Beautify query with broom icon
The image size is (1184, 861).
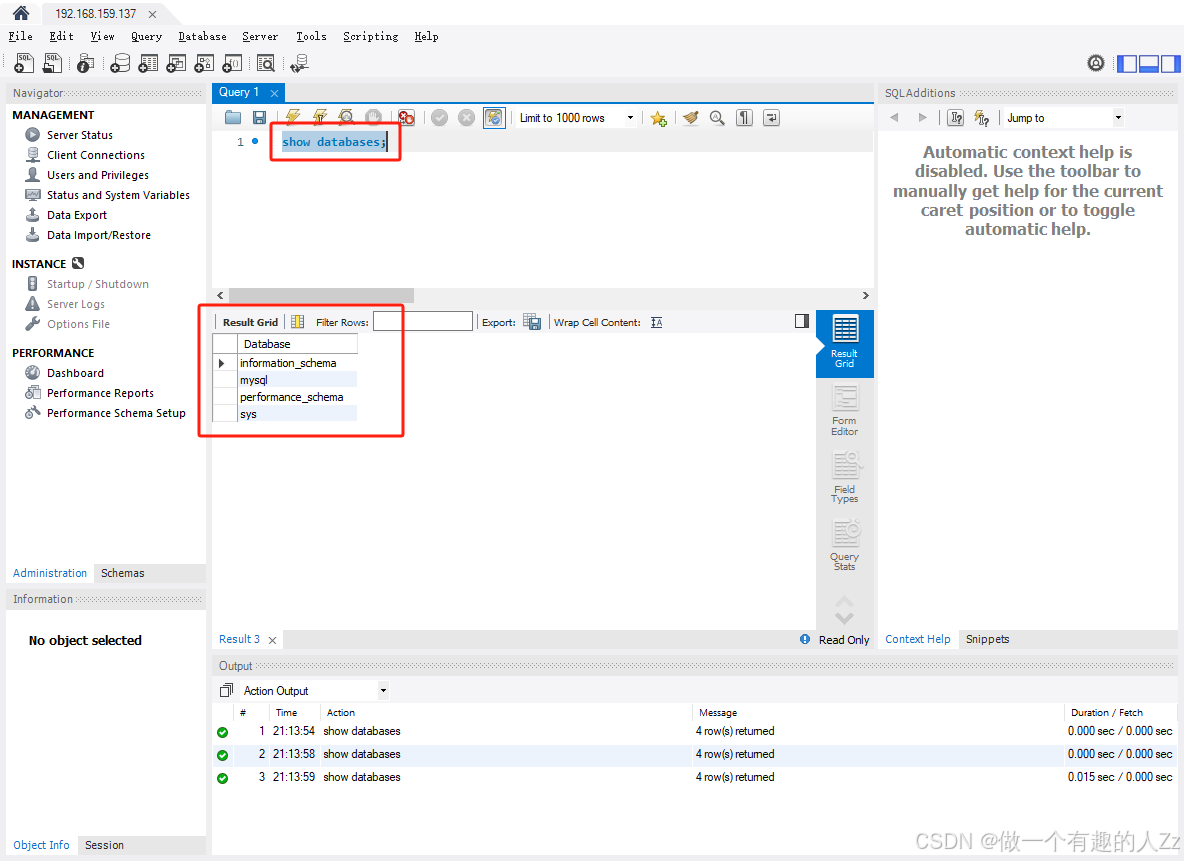pyautogui.click(x=690, y=118)
